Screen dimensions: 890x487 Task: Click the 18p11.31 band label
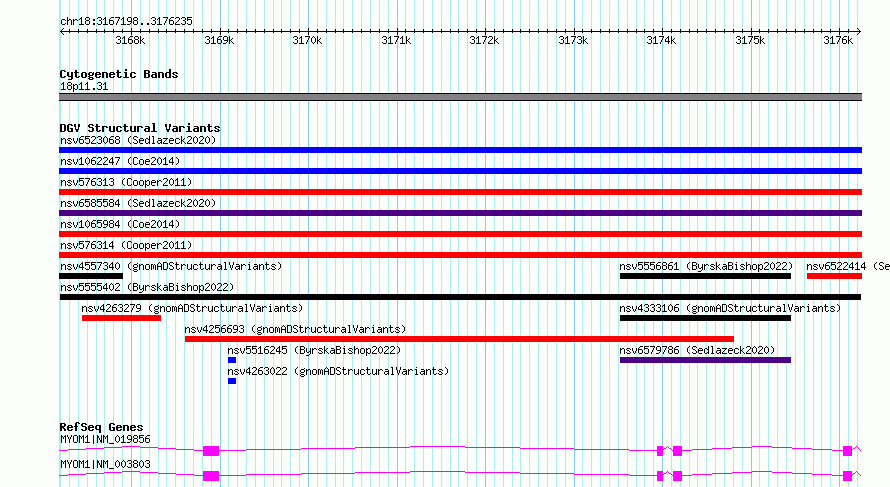[84, 86]
